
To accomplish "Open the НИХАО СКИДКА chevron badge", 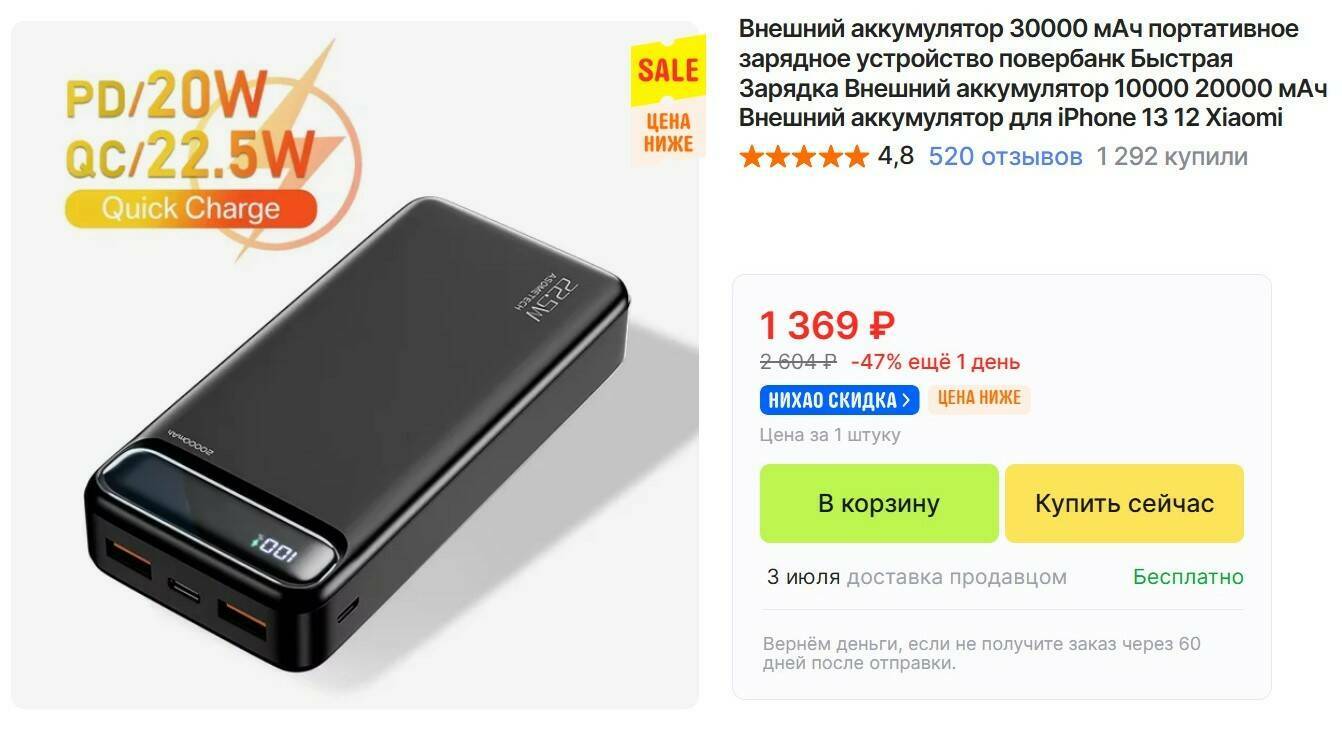I will coord(839,400).
